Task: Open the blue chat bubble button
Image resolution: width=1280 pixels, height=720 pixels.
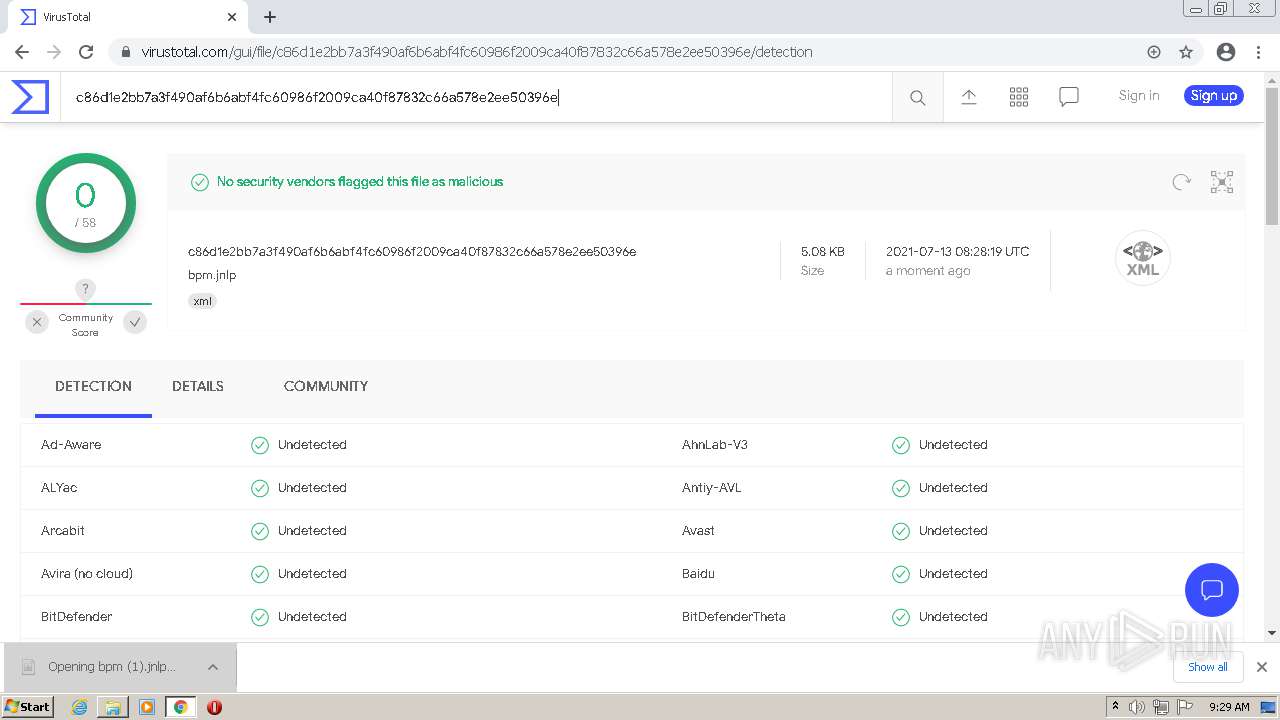Action: coord(1211,589)
